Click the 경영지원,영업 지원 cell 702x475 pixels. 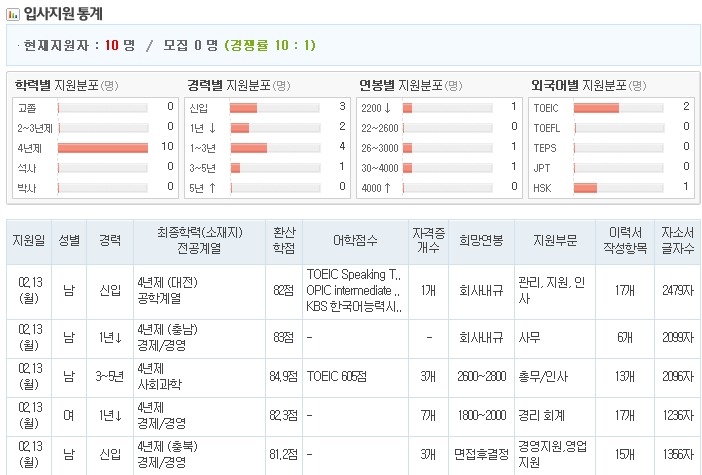tap(555, 455)
